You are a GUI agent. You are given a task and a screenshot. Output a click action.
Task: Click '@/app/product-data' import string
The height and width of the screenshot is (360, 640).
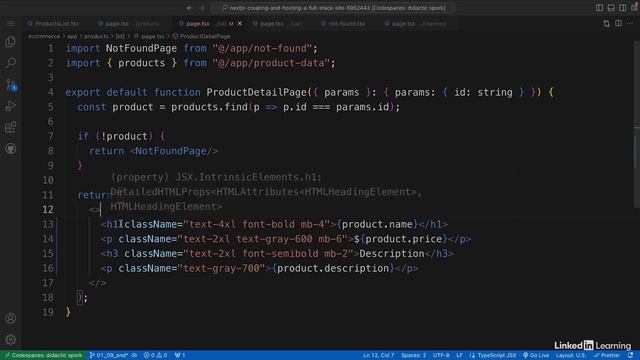[x=271, y=63]
